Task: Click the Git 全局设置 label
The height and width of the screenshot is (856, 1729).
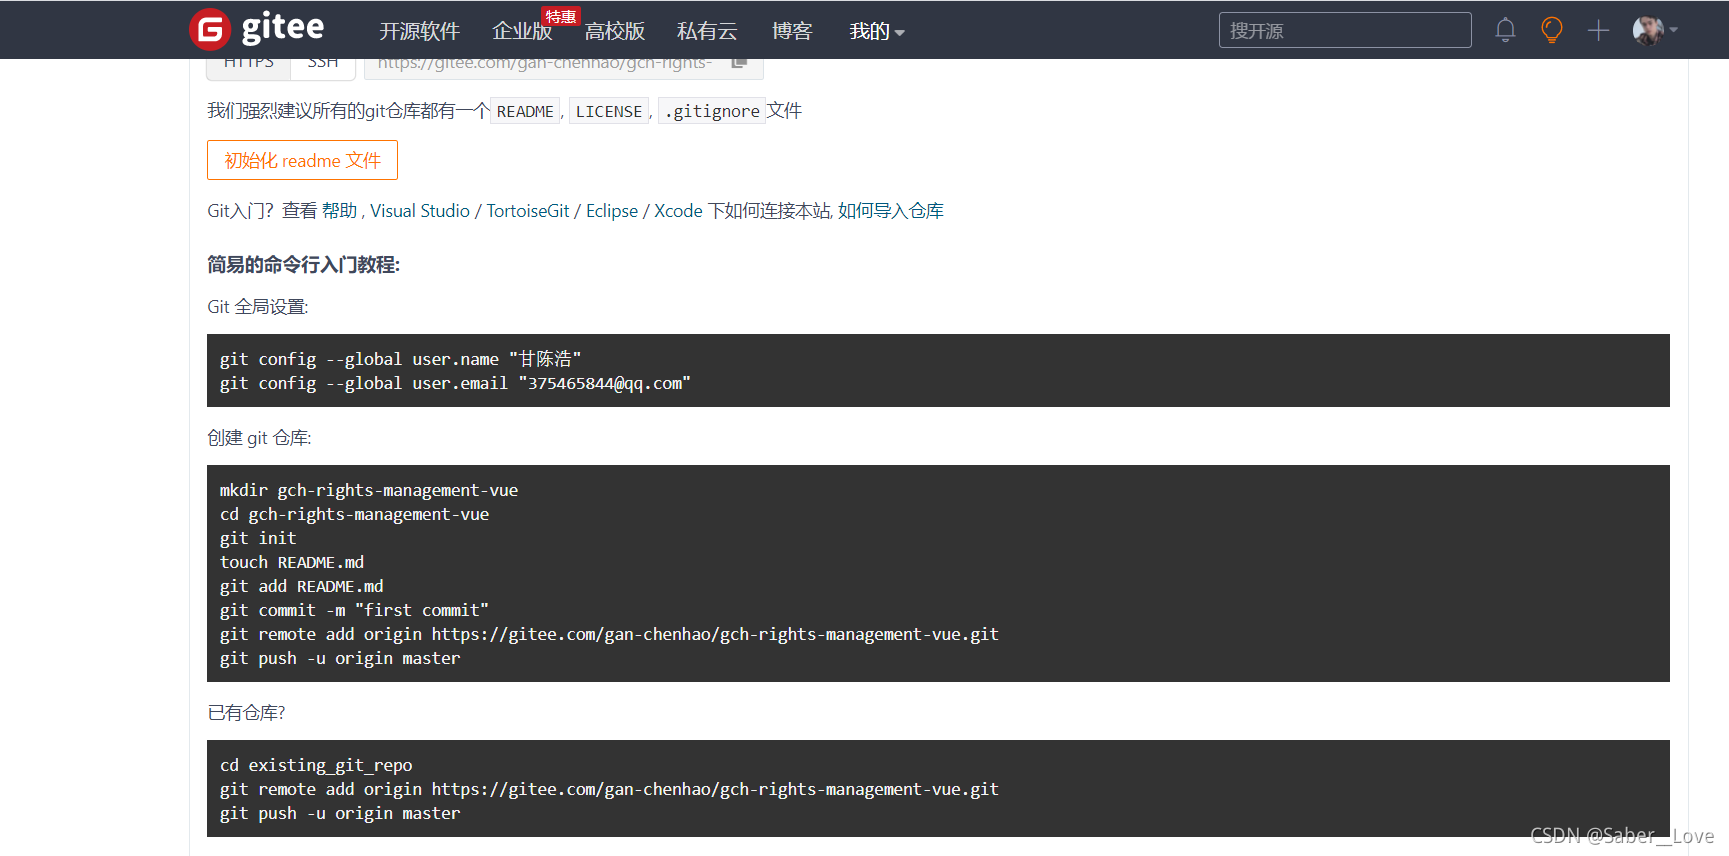Action: pyautogui.click(x=258, y=307)
